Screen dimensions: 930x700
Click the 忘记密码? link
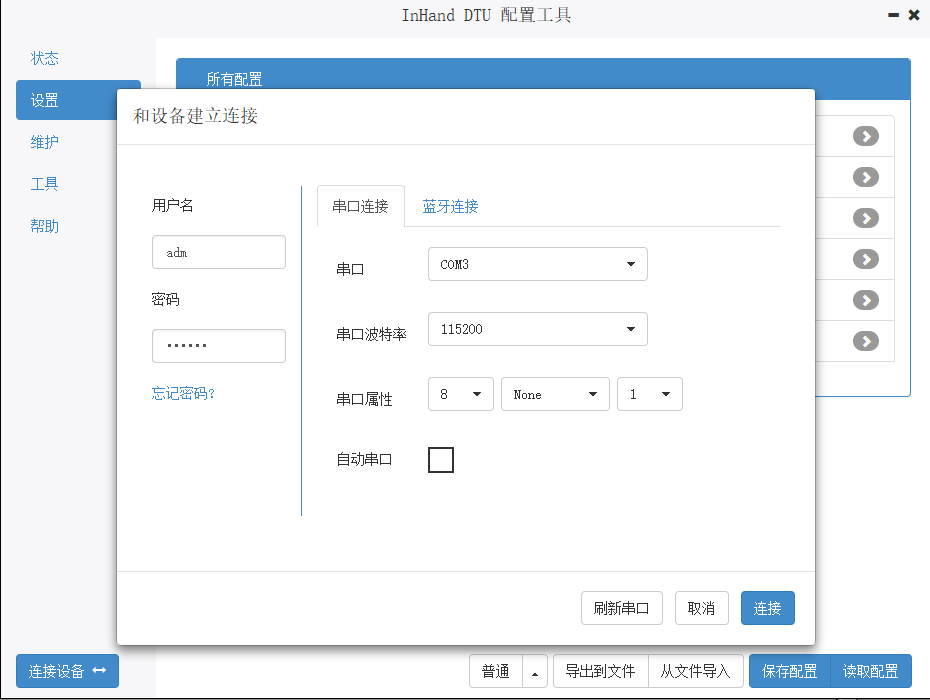tap(184, 393)
